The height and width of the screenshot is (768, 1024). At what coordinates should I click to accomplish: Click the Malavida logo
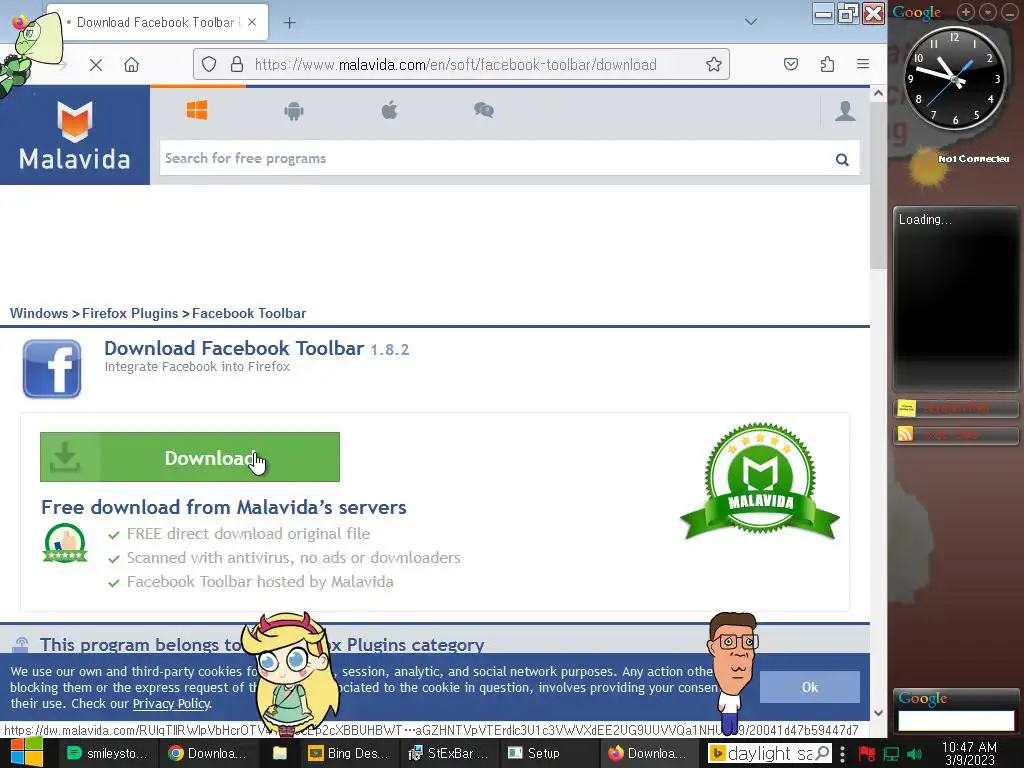point(74,135)
